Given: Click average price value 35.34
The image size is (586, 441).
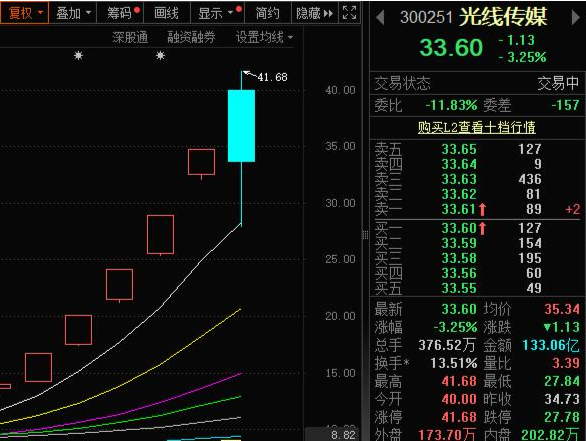Looking at the screenshot, I should [562, 309].
